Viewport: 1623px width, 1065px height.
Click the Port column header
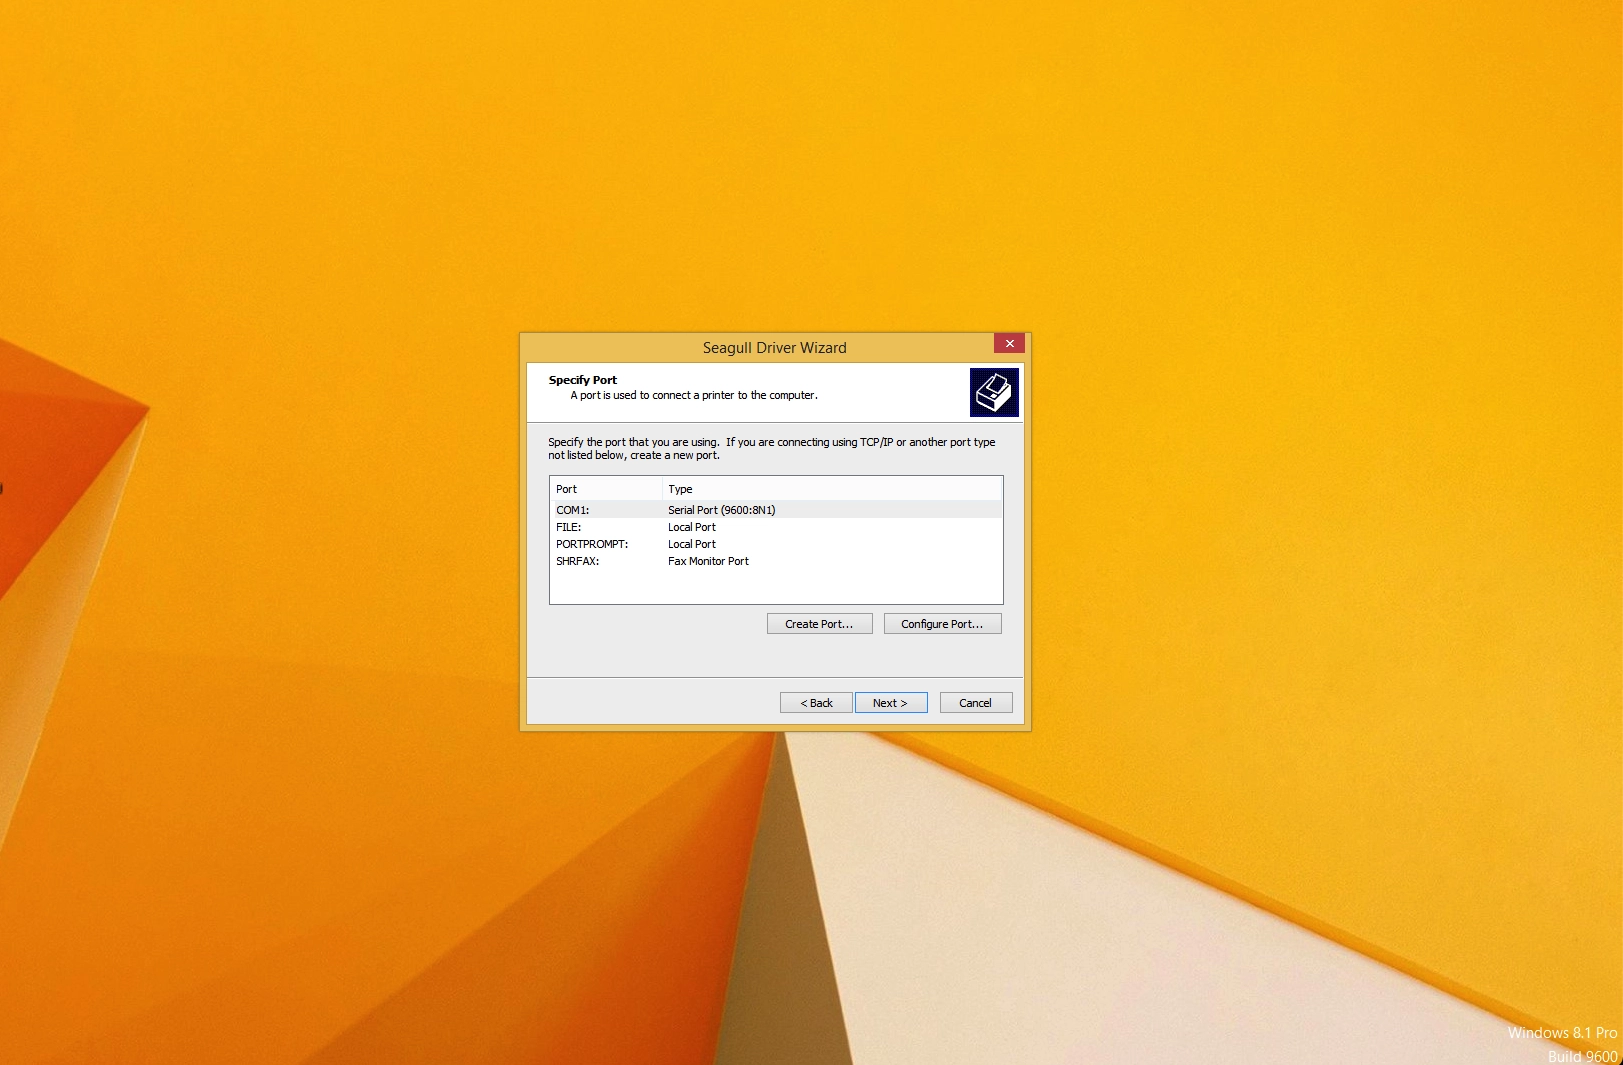pyautogui.click(x=606, y=489)
